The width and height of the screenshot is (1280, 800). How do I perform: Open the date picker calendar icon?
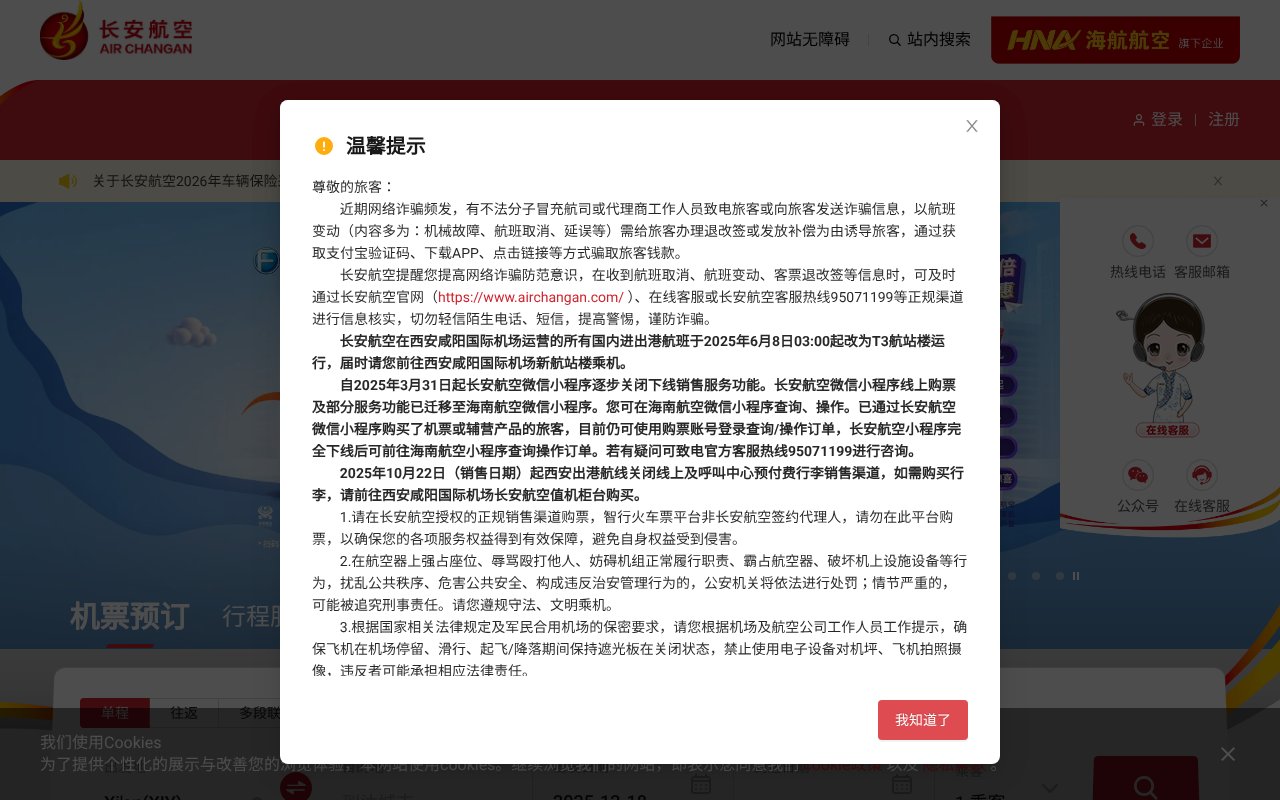pos(700,785)
